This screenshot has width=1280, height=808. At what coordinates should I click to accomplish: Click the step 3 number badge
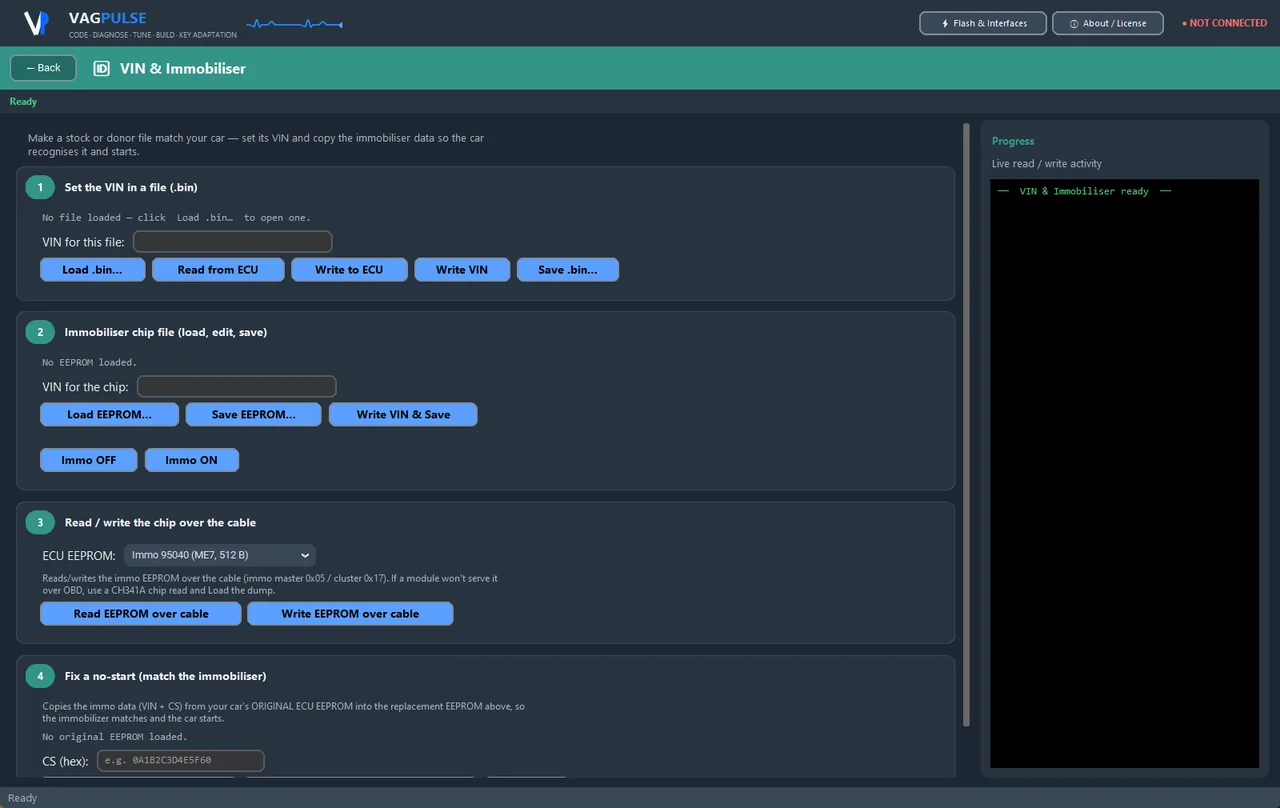click(x=40, y=522)
